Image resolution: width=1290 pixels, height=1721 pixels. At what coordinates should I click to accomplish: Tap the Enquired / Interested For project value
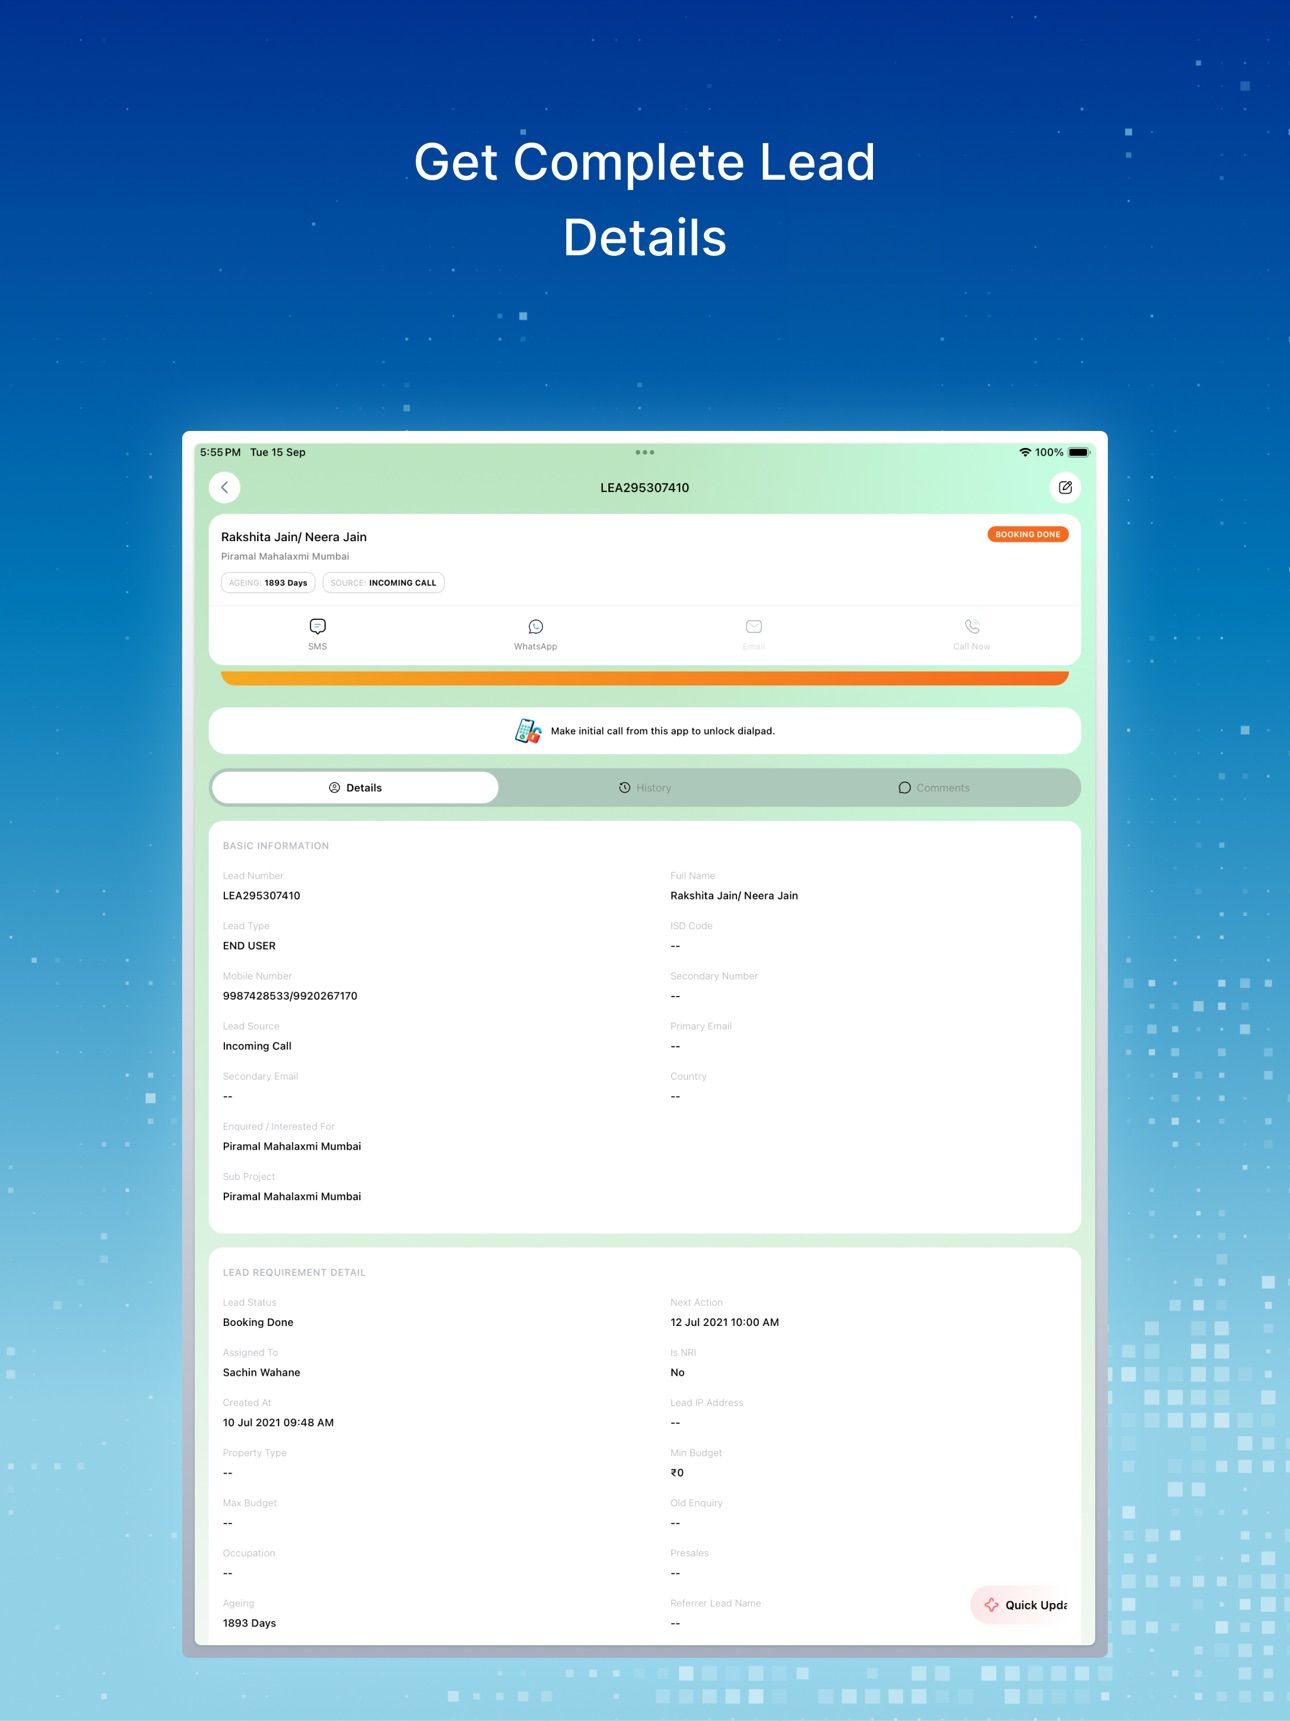(292, 1146)
